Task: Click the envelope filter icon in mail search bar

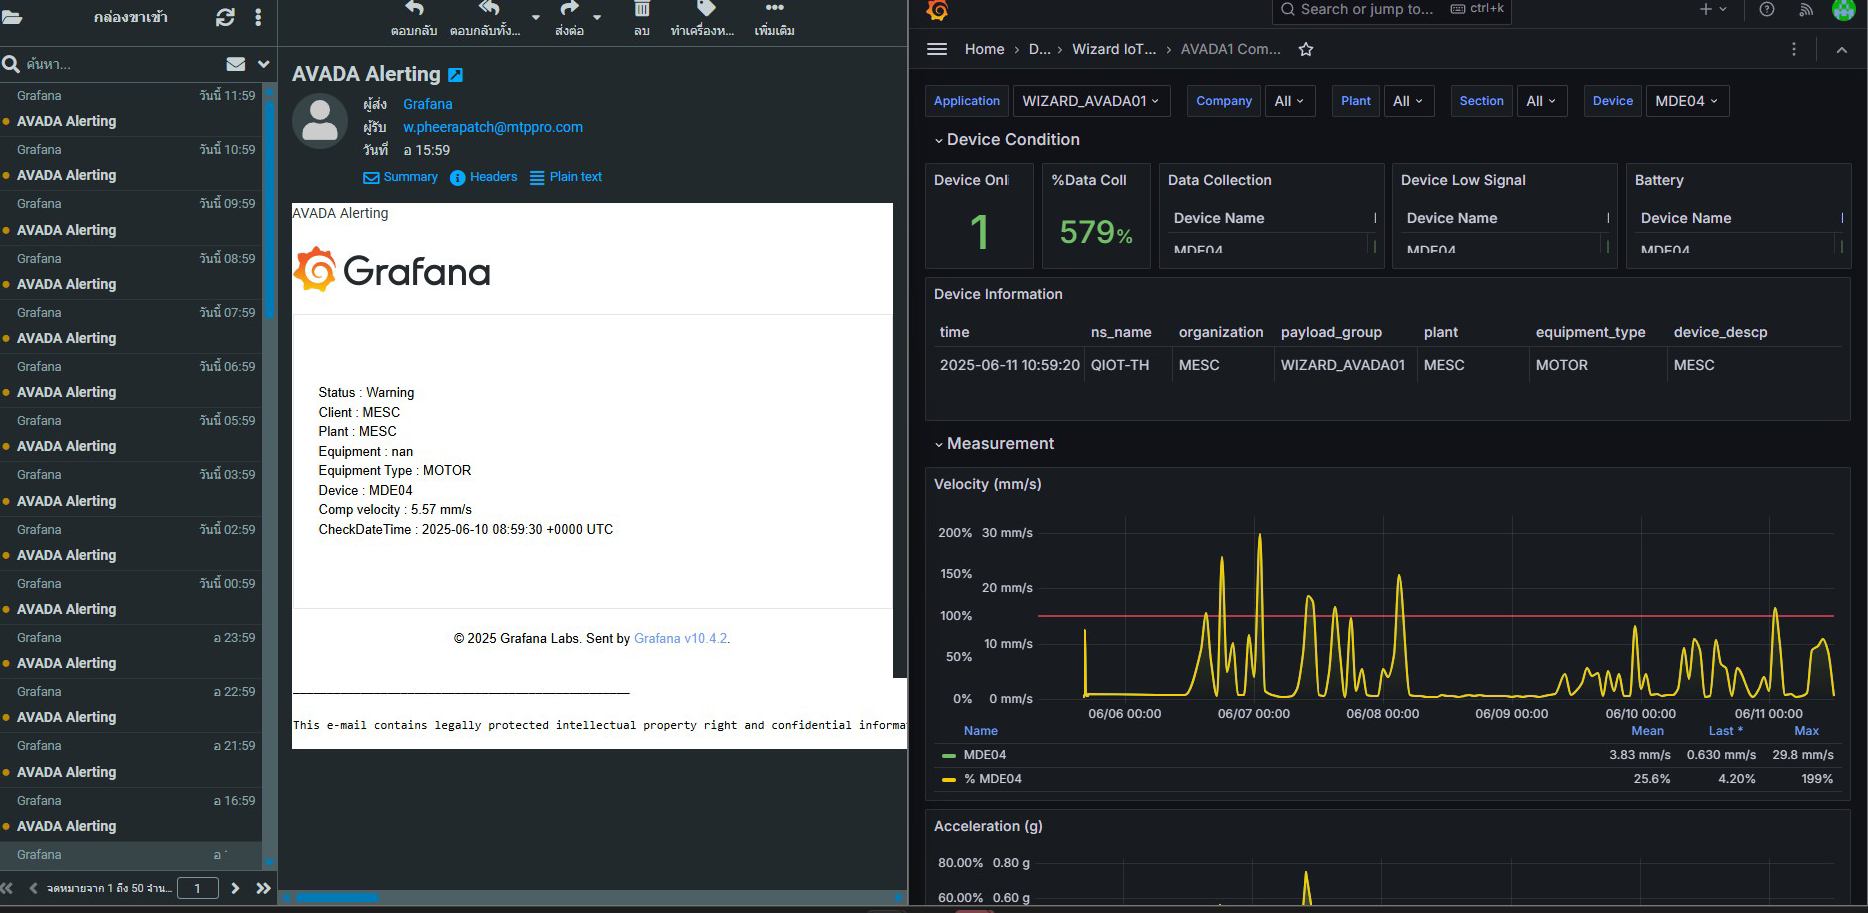Action: (x=236, y=64)
